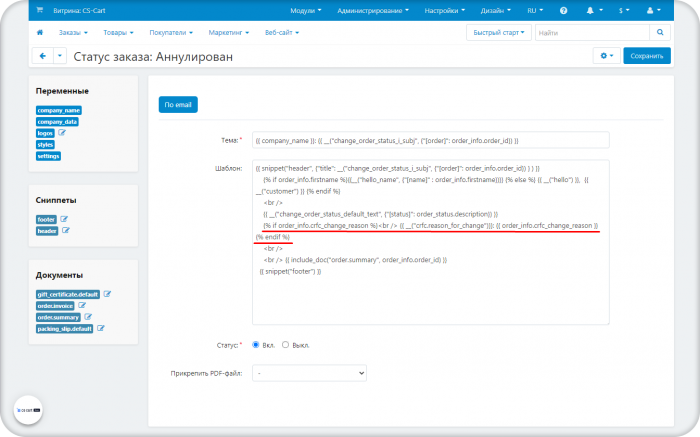Insert the order.invoice document tag

pos(55,306)
